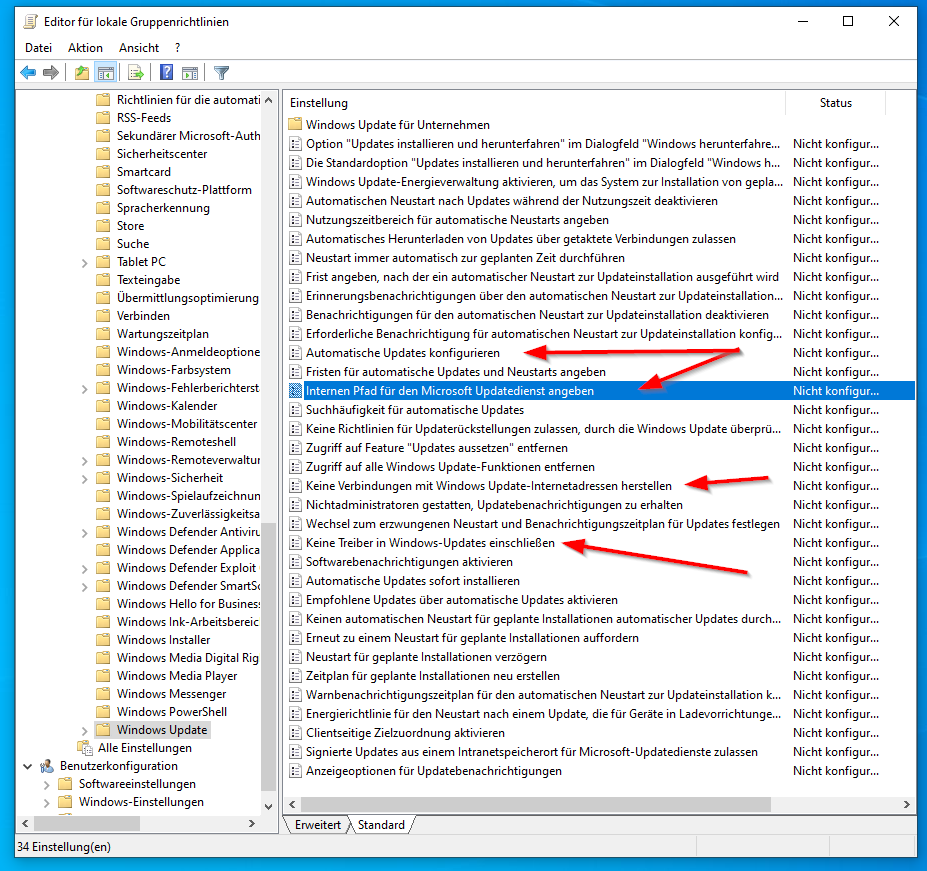
Task: Select Zeitplan für geplante Installationen neu erstellen
Action: click(433, 676)
